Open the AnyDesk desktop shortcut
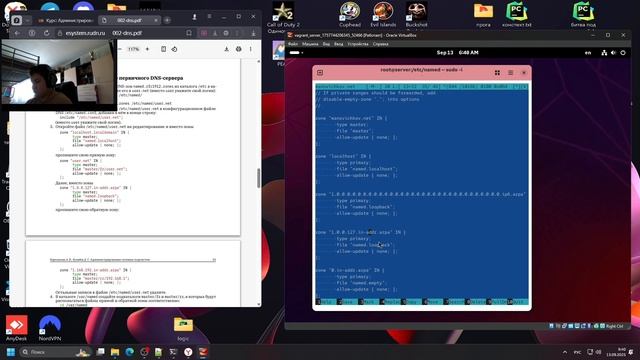 tap(16, 328)
